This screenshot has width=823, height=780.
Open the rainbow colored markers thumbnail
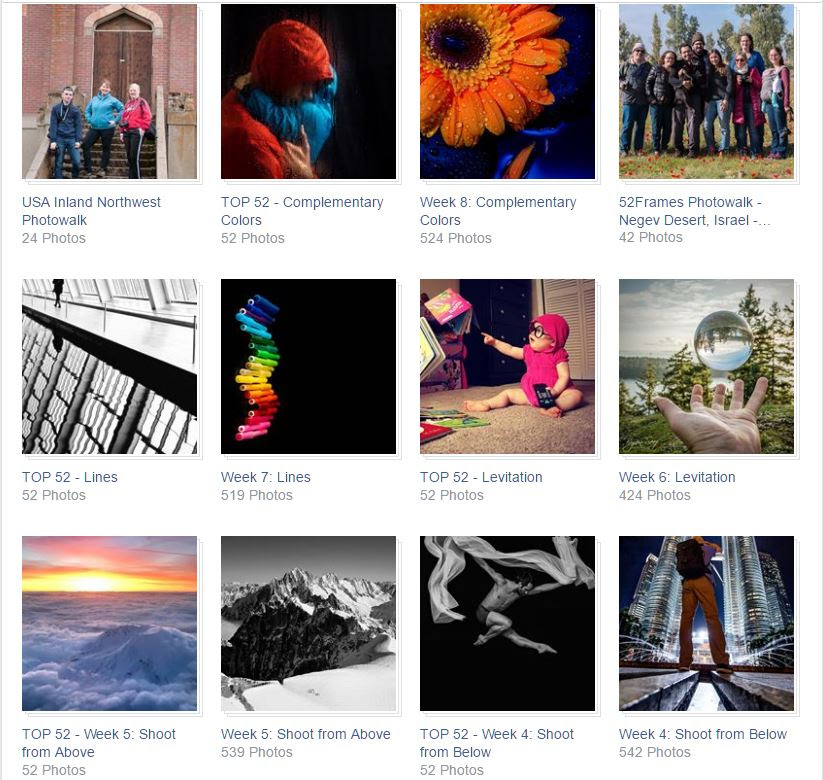tap(308, 366)
